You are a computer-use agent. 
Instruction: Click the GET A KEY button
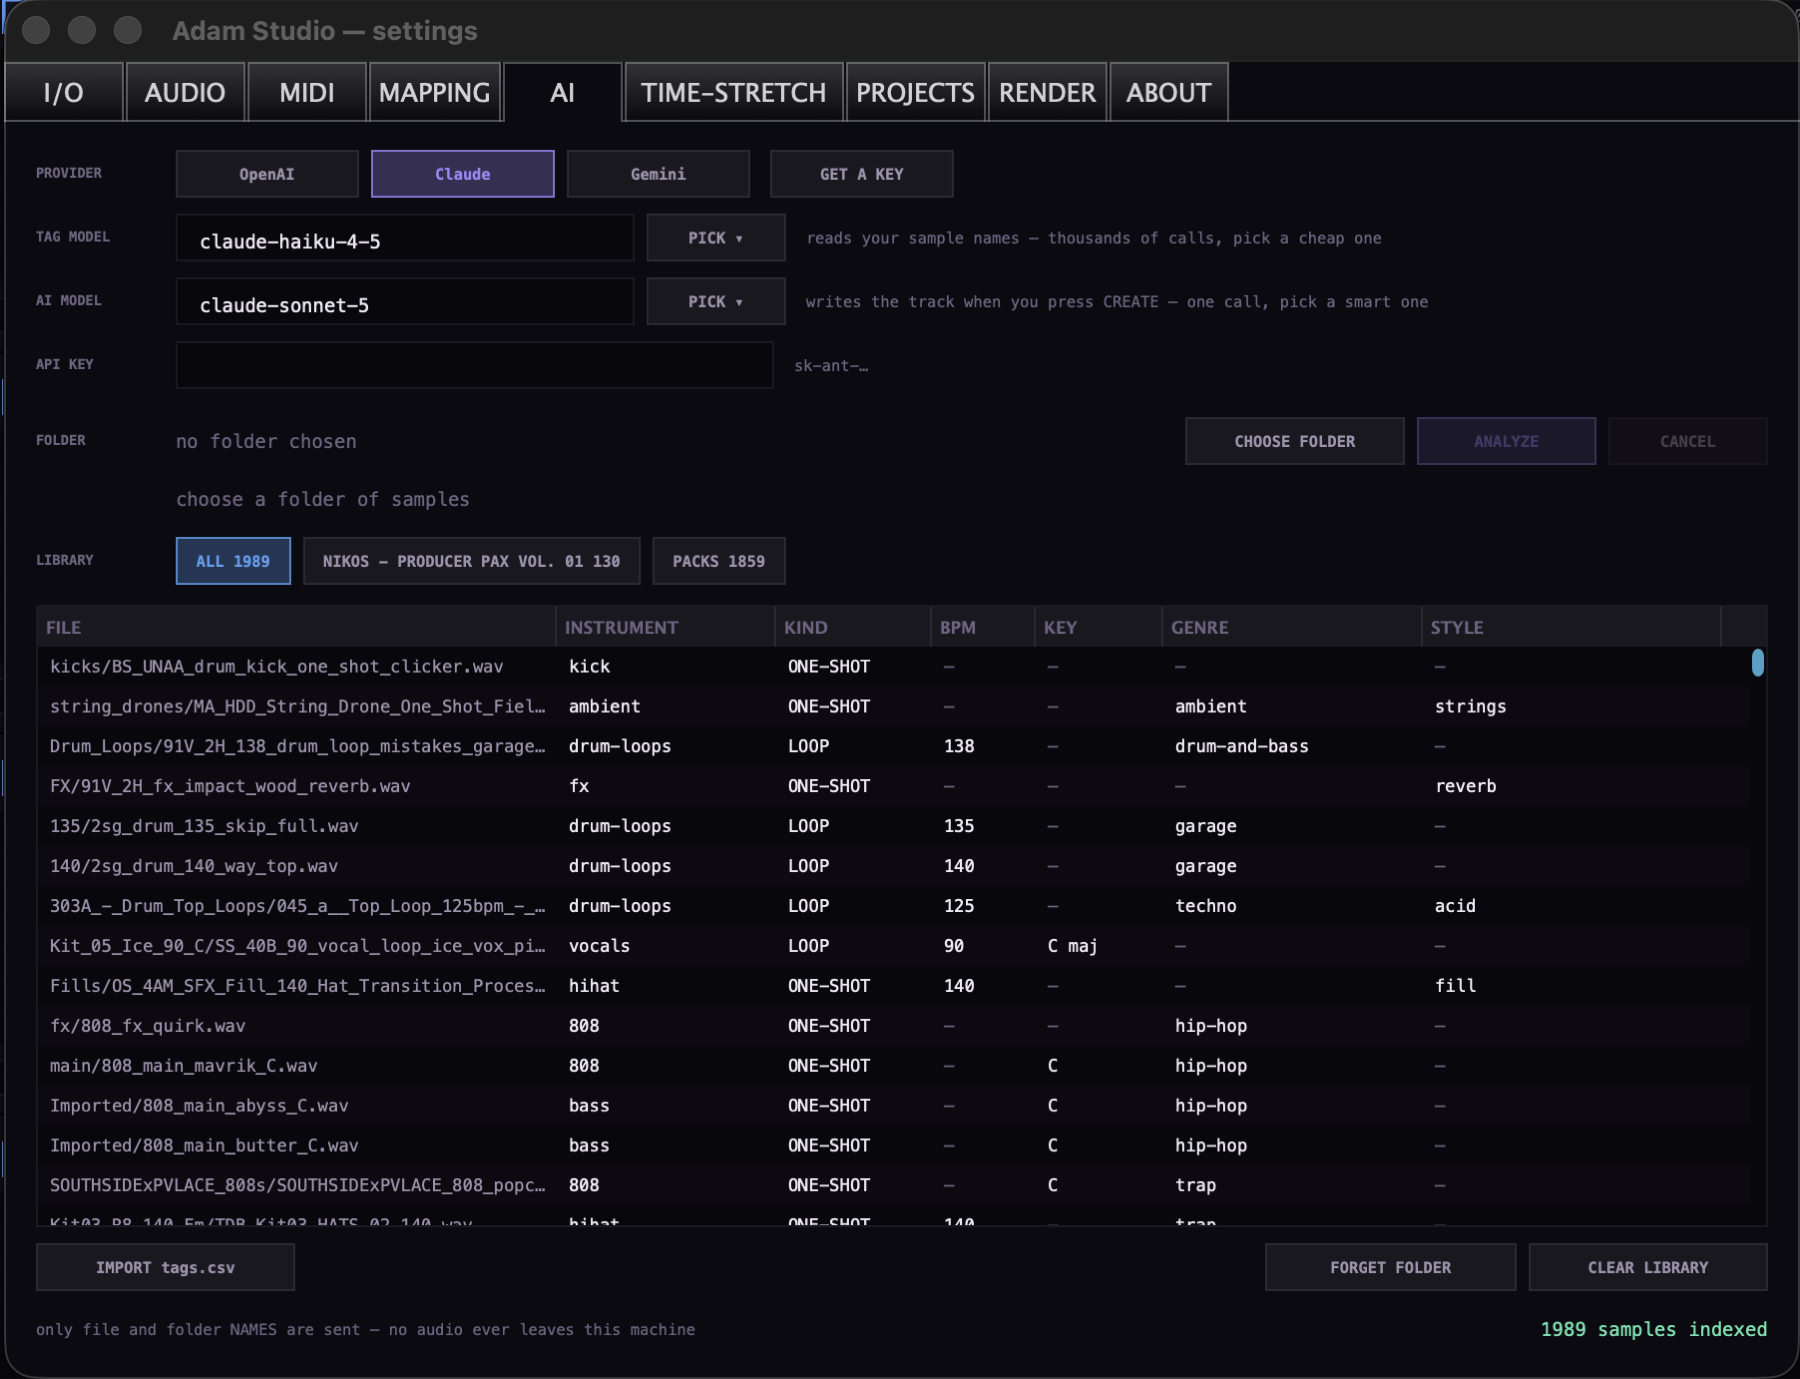point(861,174)
